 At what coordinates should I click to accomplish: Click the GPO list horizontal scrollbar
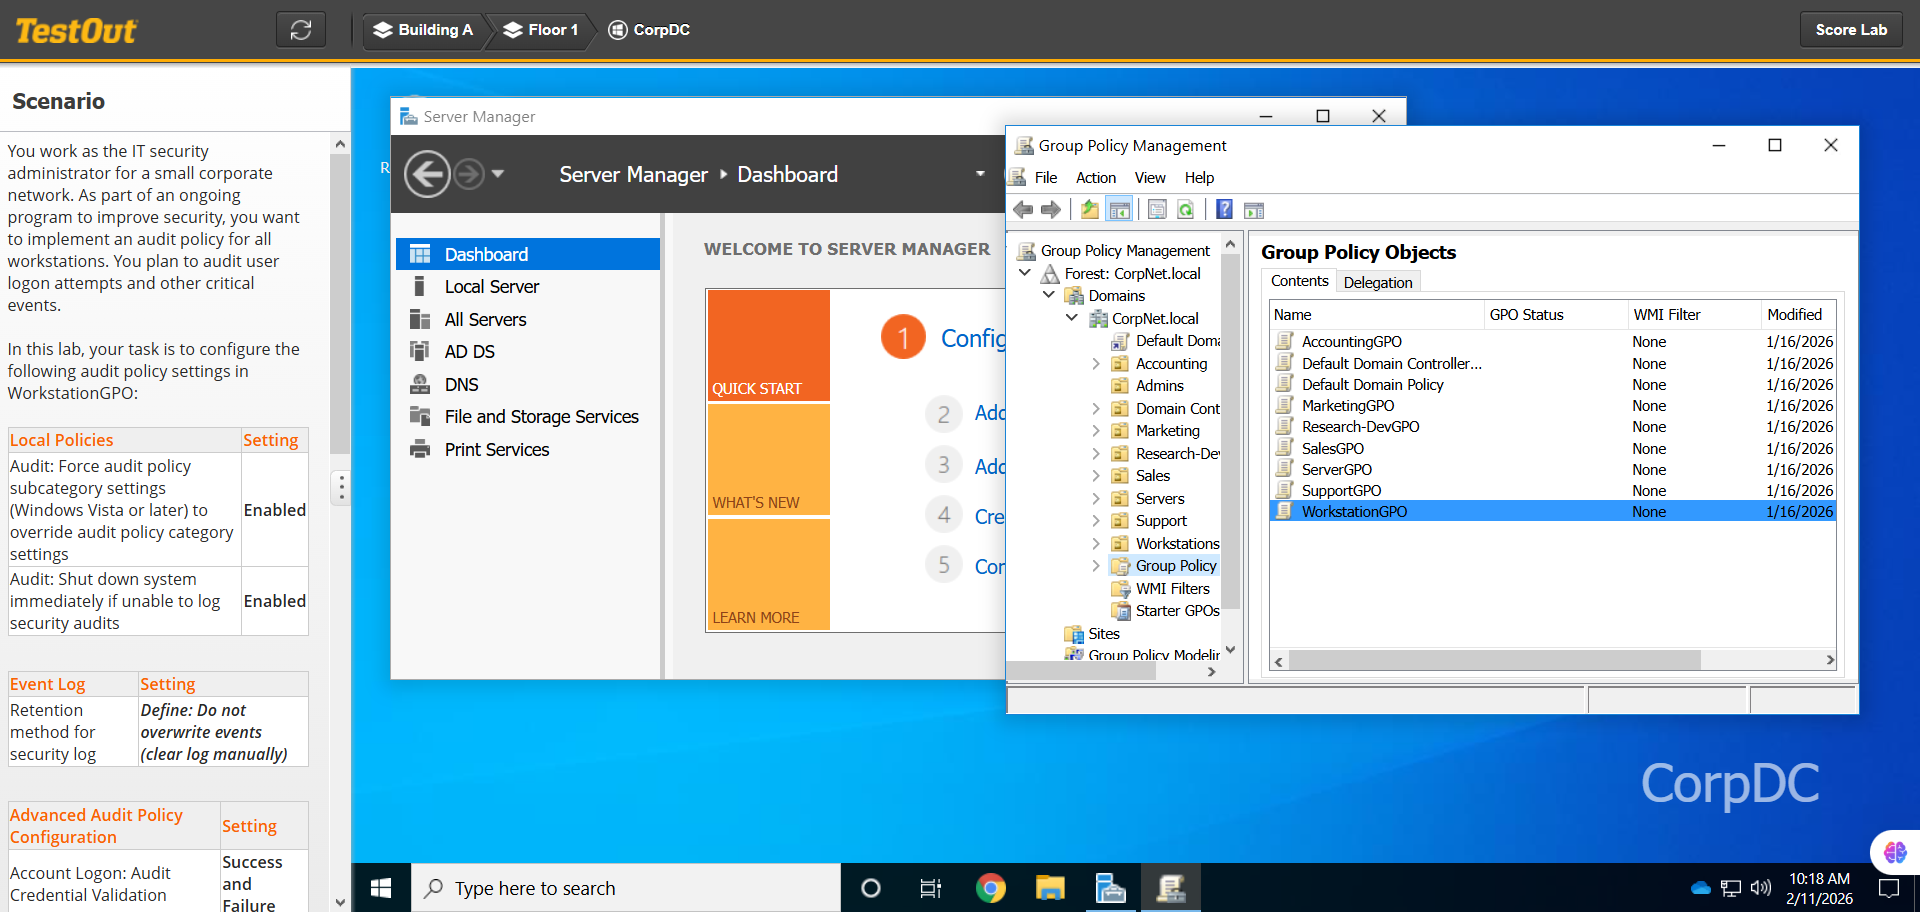1494,660
